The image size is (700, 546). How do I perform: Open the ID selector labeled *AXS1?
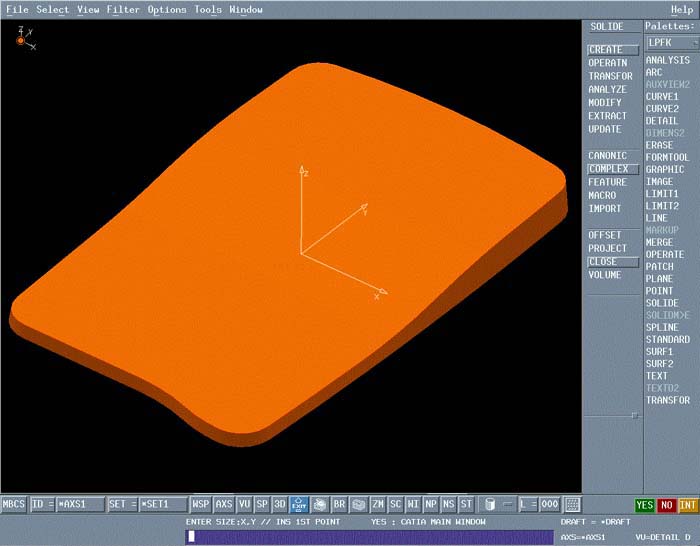[x=80, y=505]
